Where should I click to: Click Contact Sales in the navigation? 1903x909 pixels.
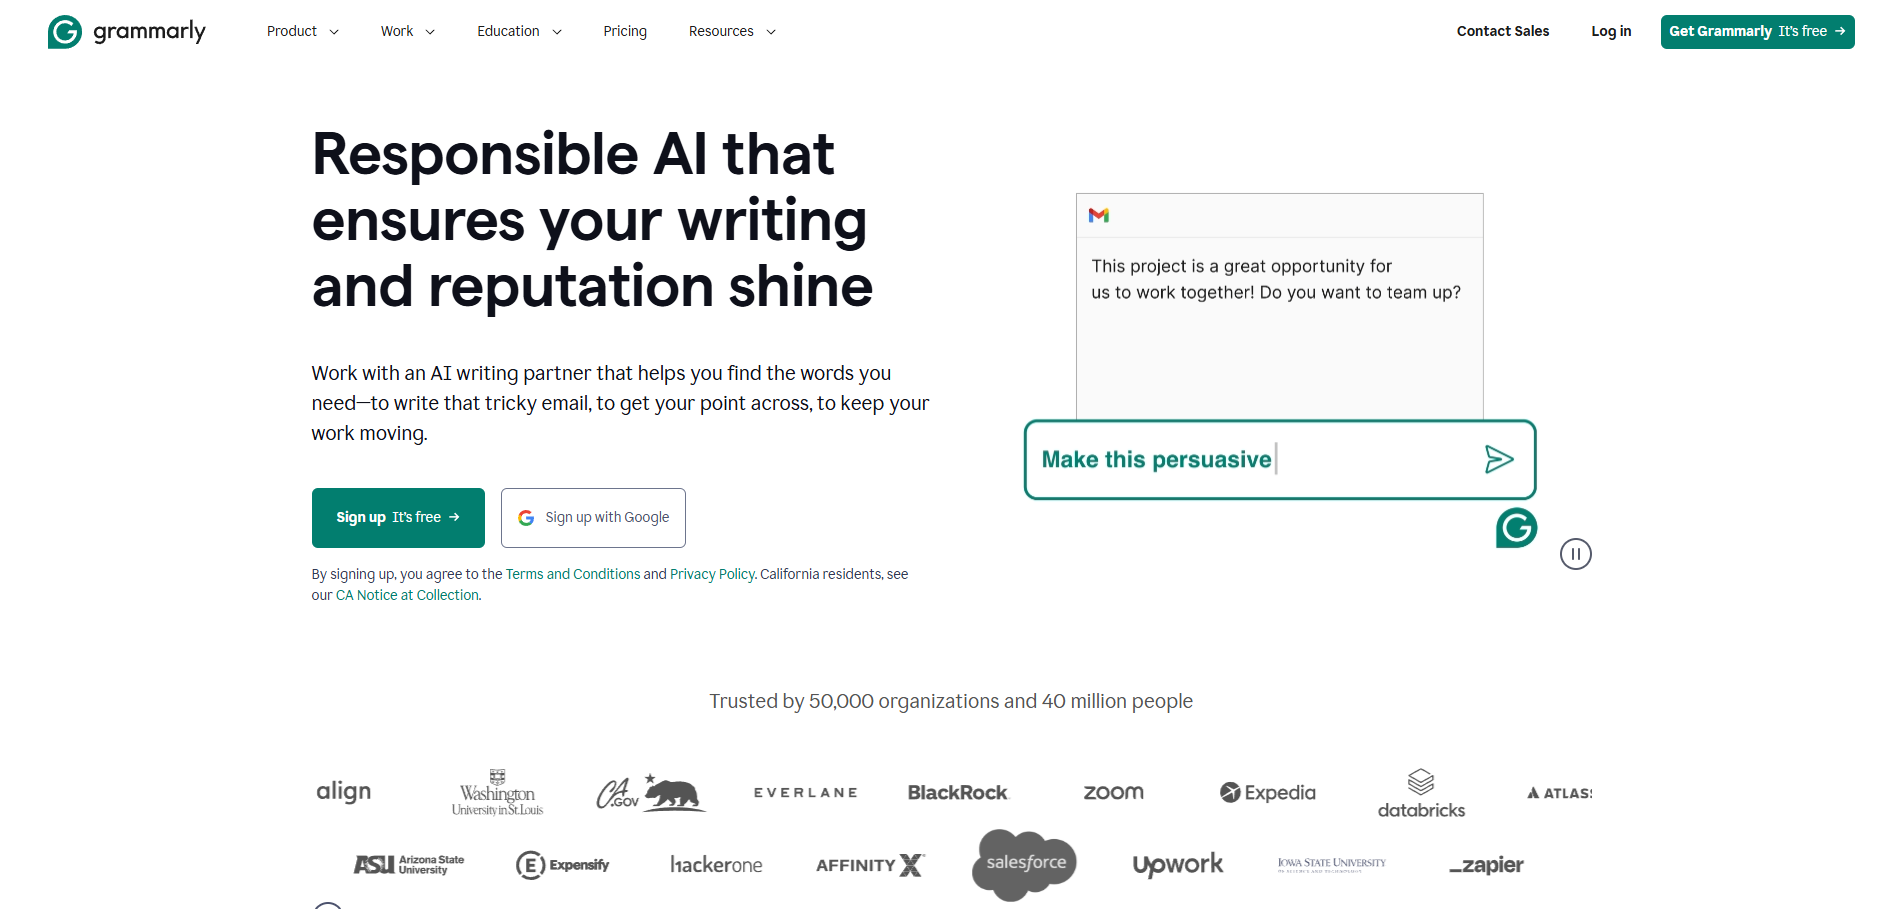(1502, 31)
